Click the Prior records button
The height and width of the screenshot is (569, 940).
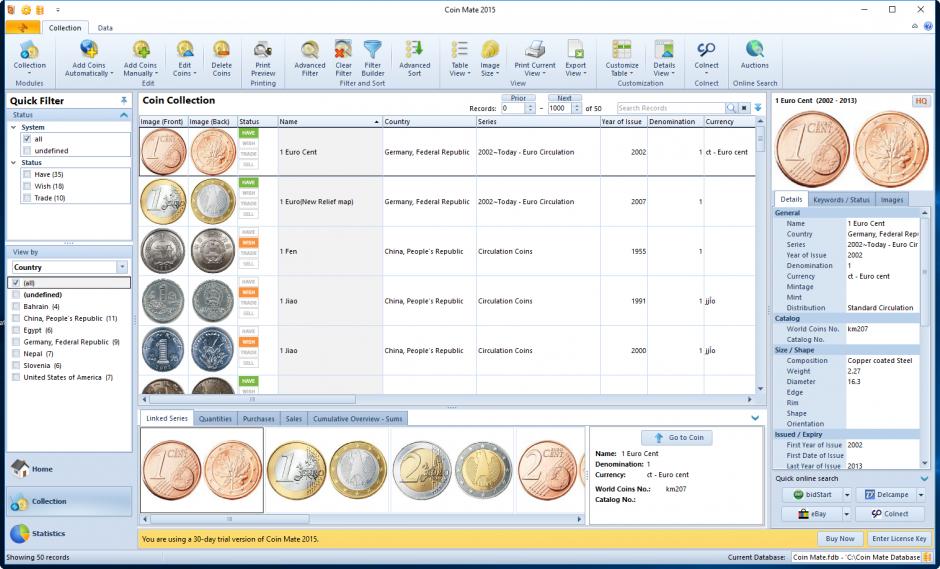pyautogui.click(x=519, y=98)
